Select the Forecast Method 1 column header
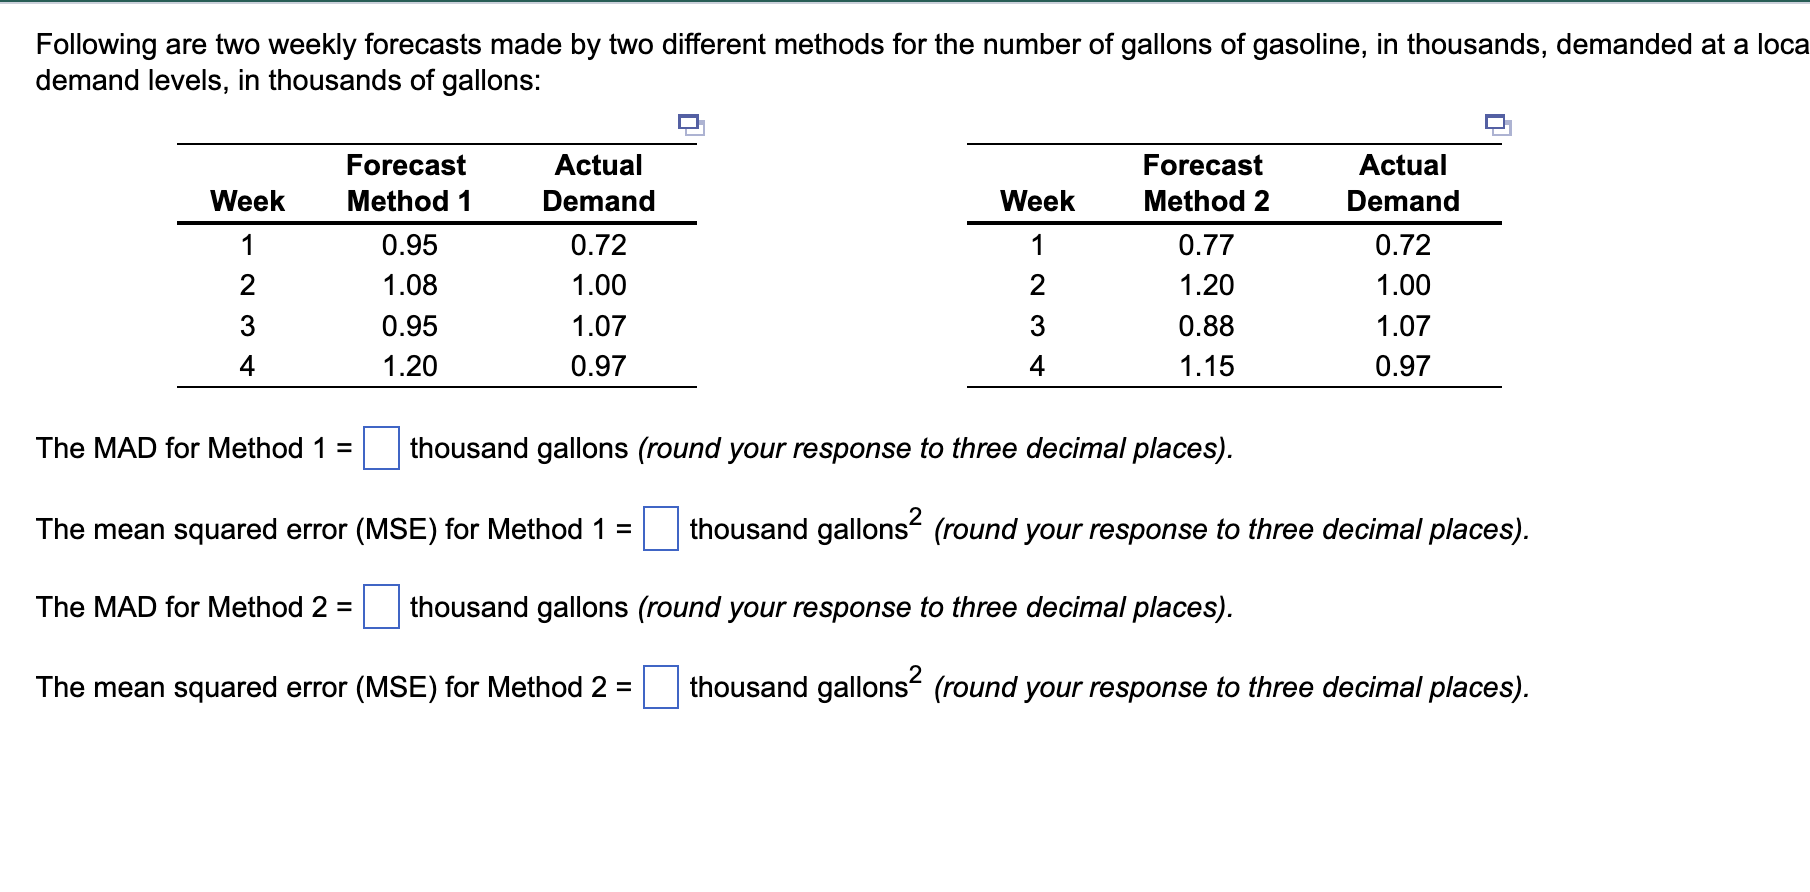 tap(406, 183)
